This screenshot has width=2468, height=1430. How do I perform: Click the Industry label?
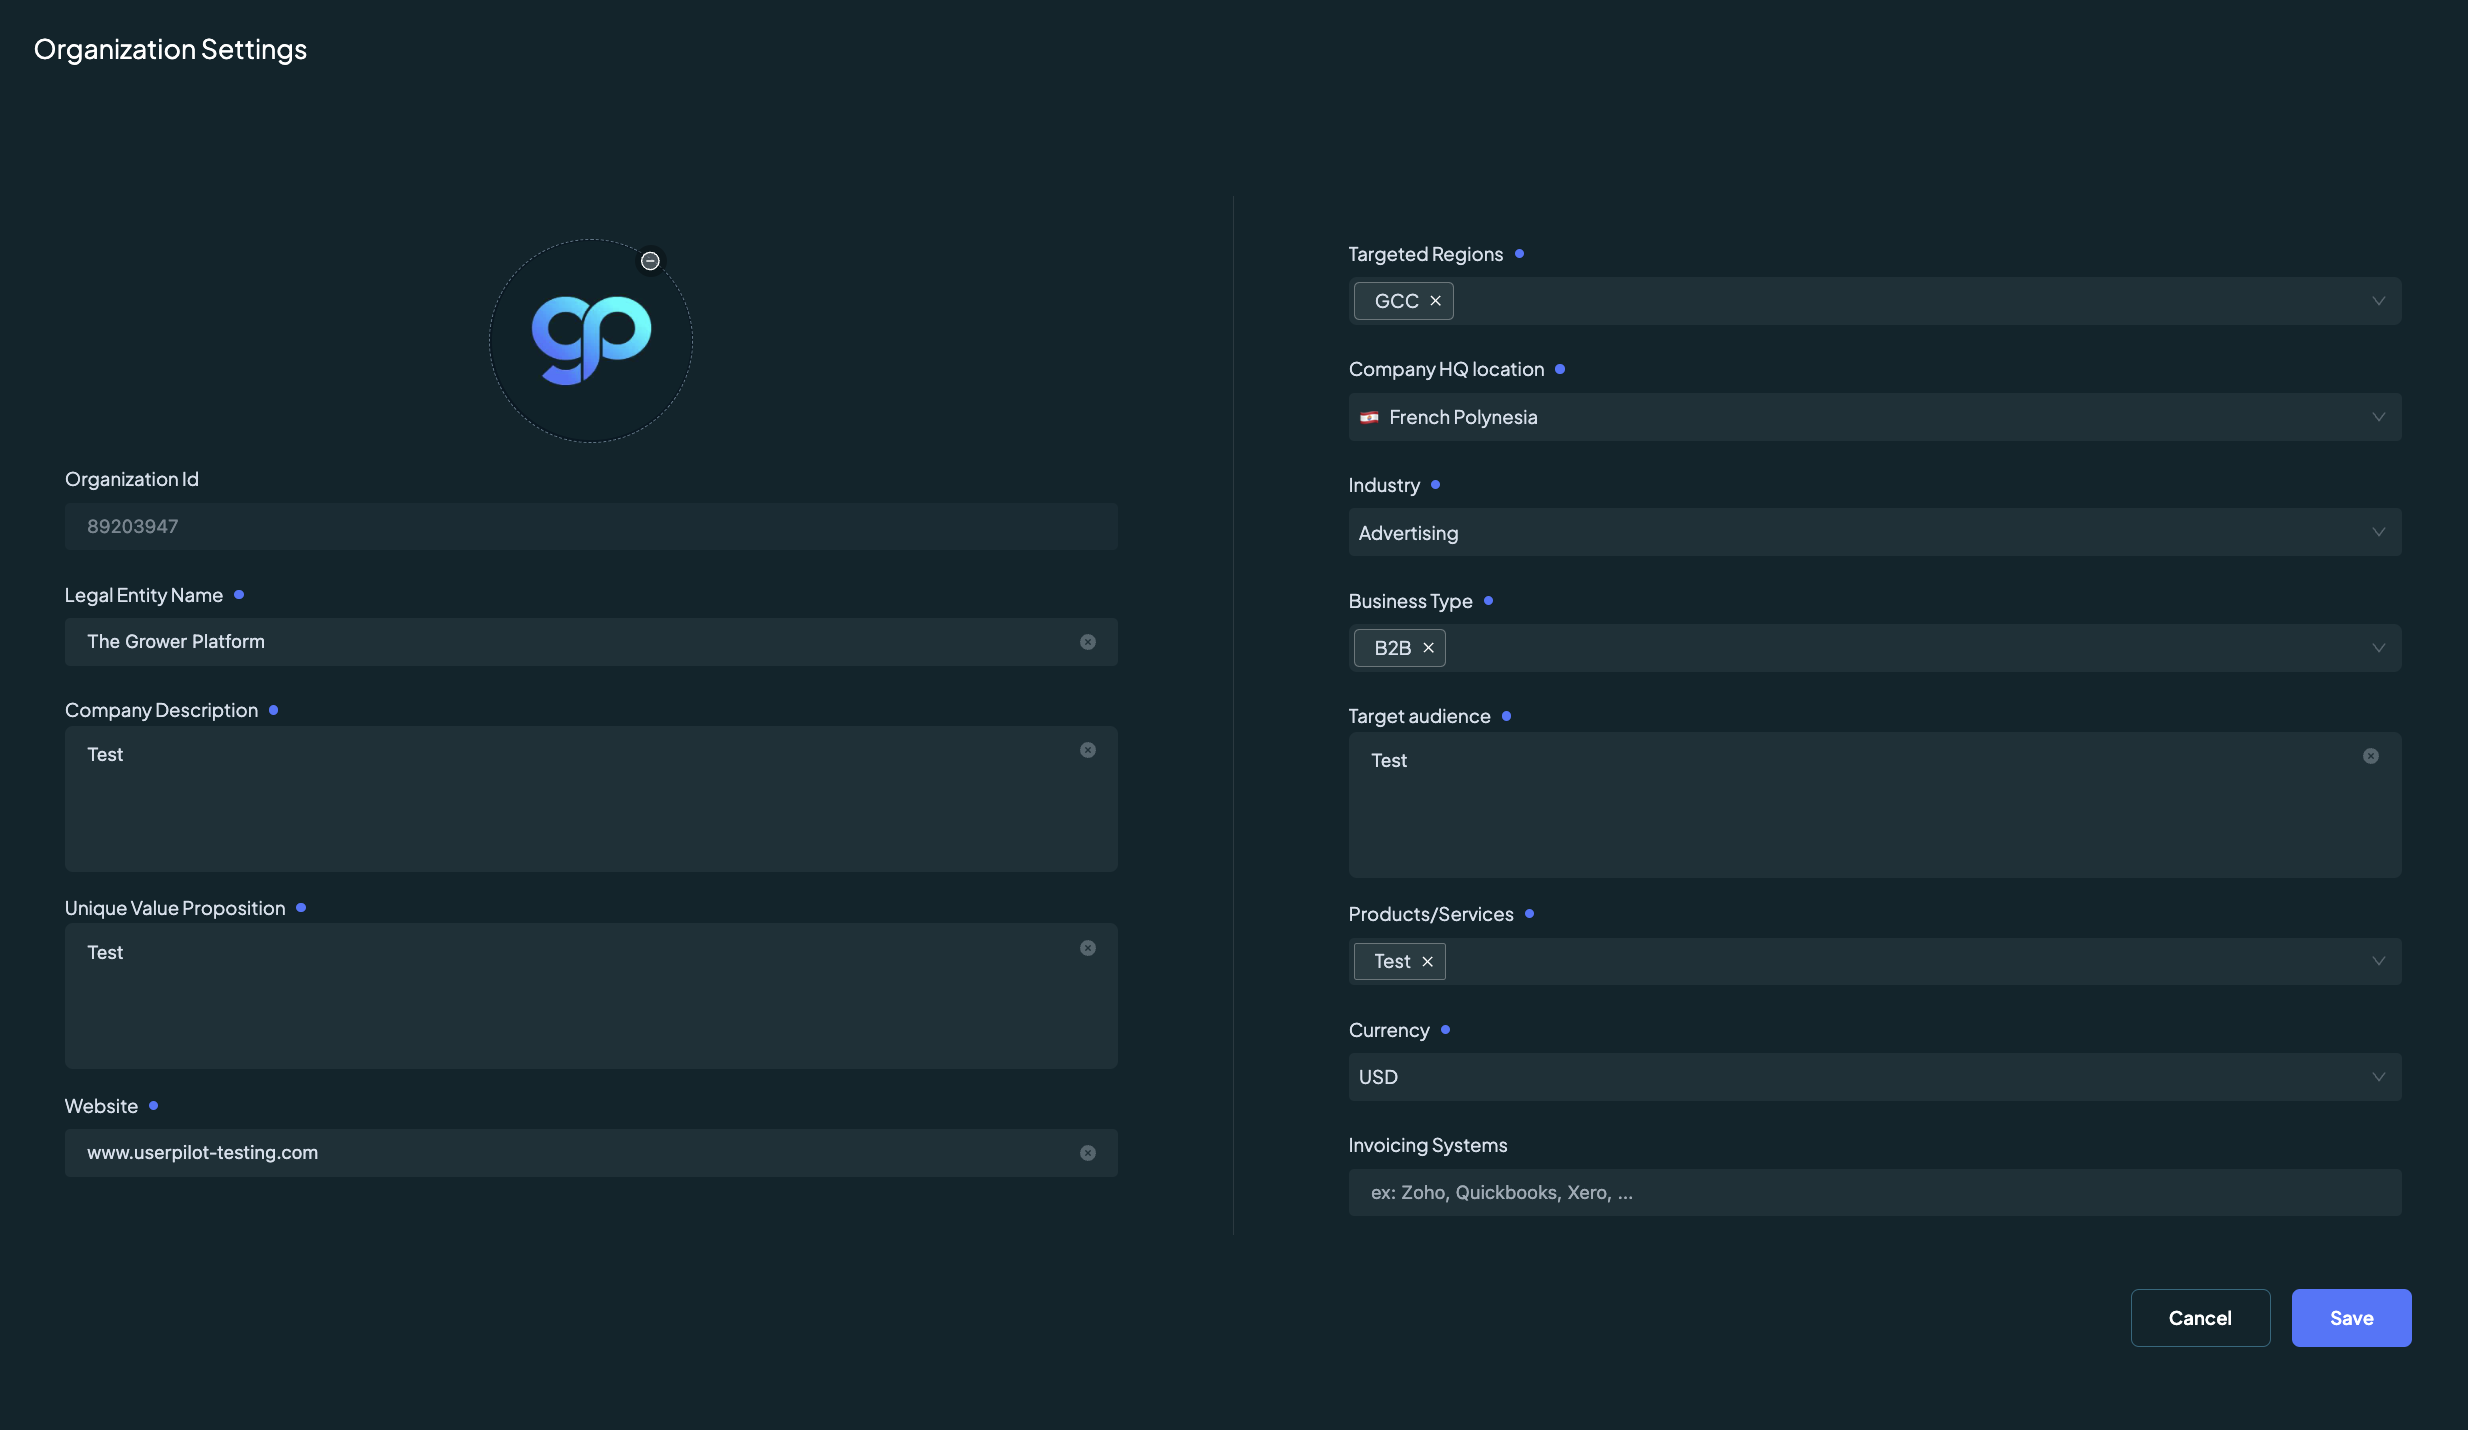1384,485
